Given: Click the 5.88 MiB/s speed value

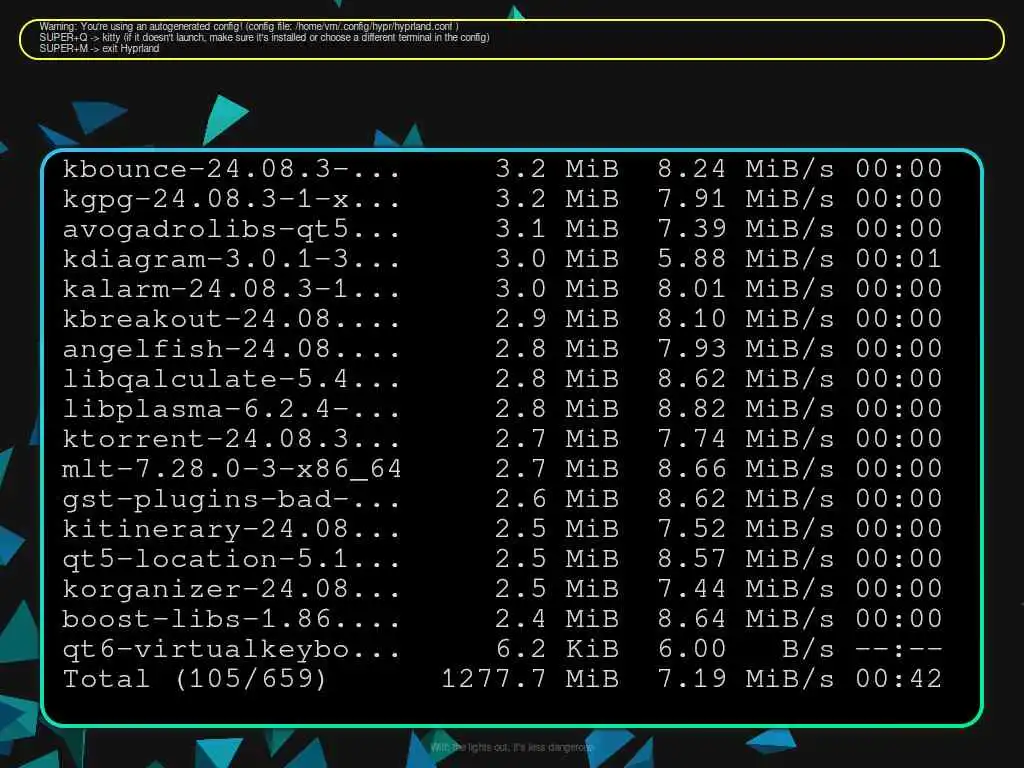Looking at the screenshot, I should pyautogui.click(x=746, y=259).
